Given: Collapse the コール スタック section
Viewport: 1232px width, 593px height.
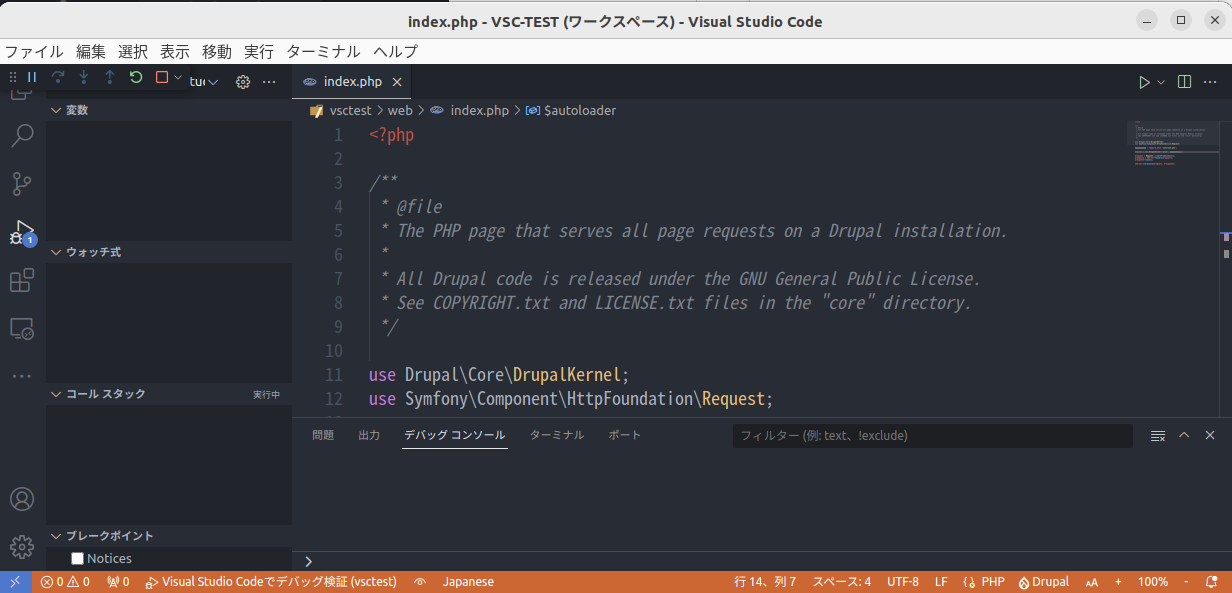Looking at the screenshot, I should coord(169,394).
